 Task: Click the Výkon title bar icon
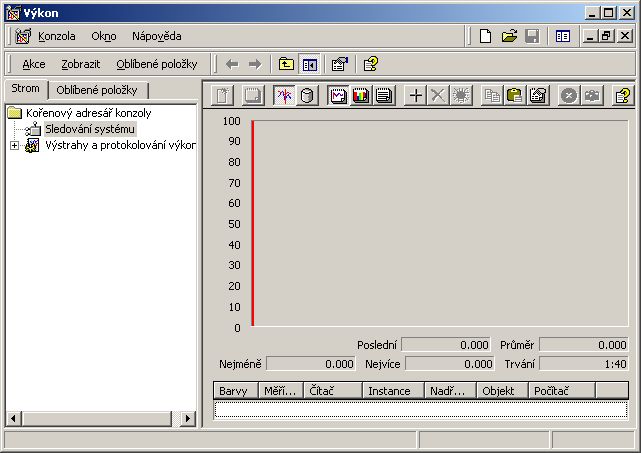[13, 13]
